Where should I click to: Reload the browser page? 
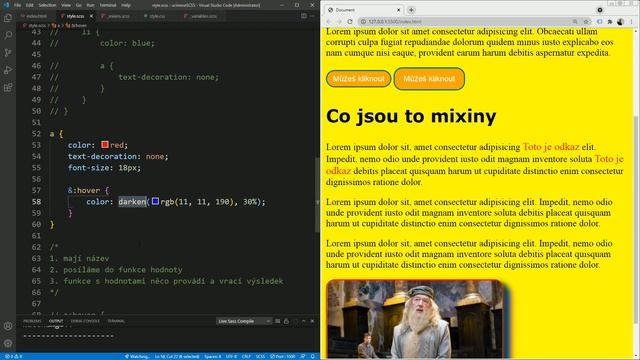(350, 22)
